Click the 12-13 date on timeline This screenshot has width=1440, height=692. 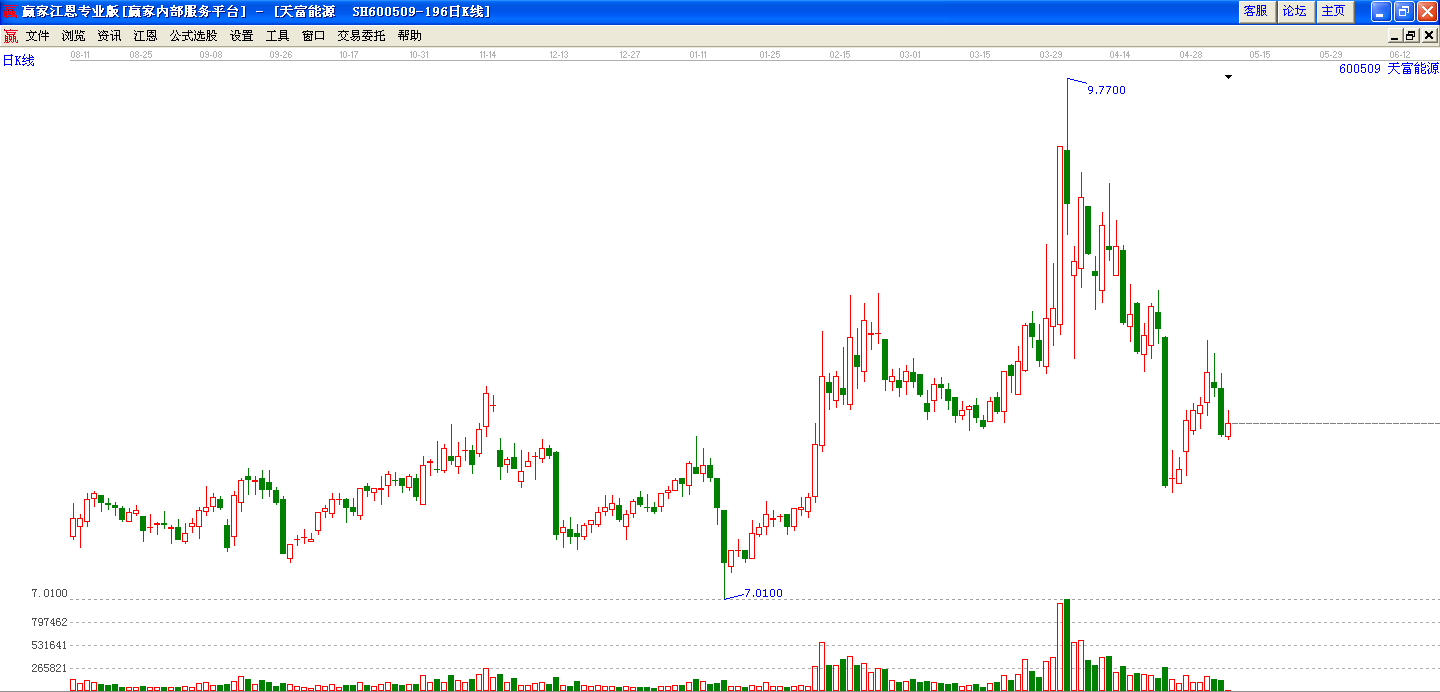559,55
